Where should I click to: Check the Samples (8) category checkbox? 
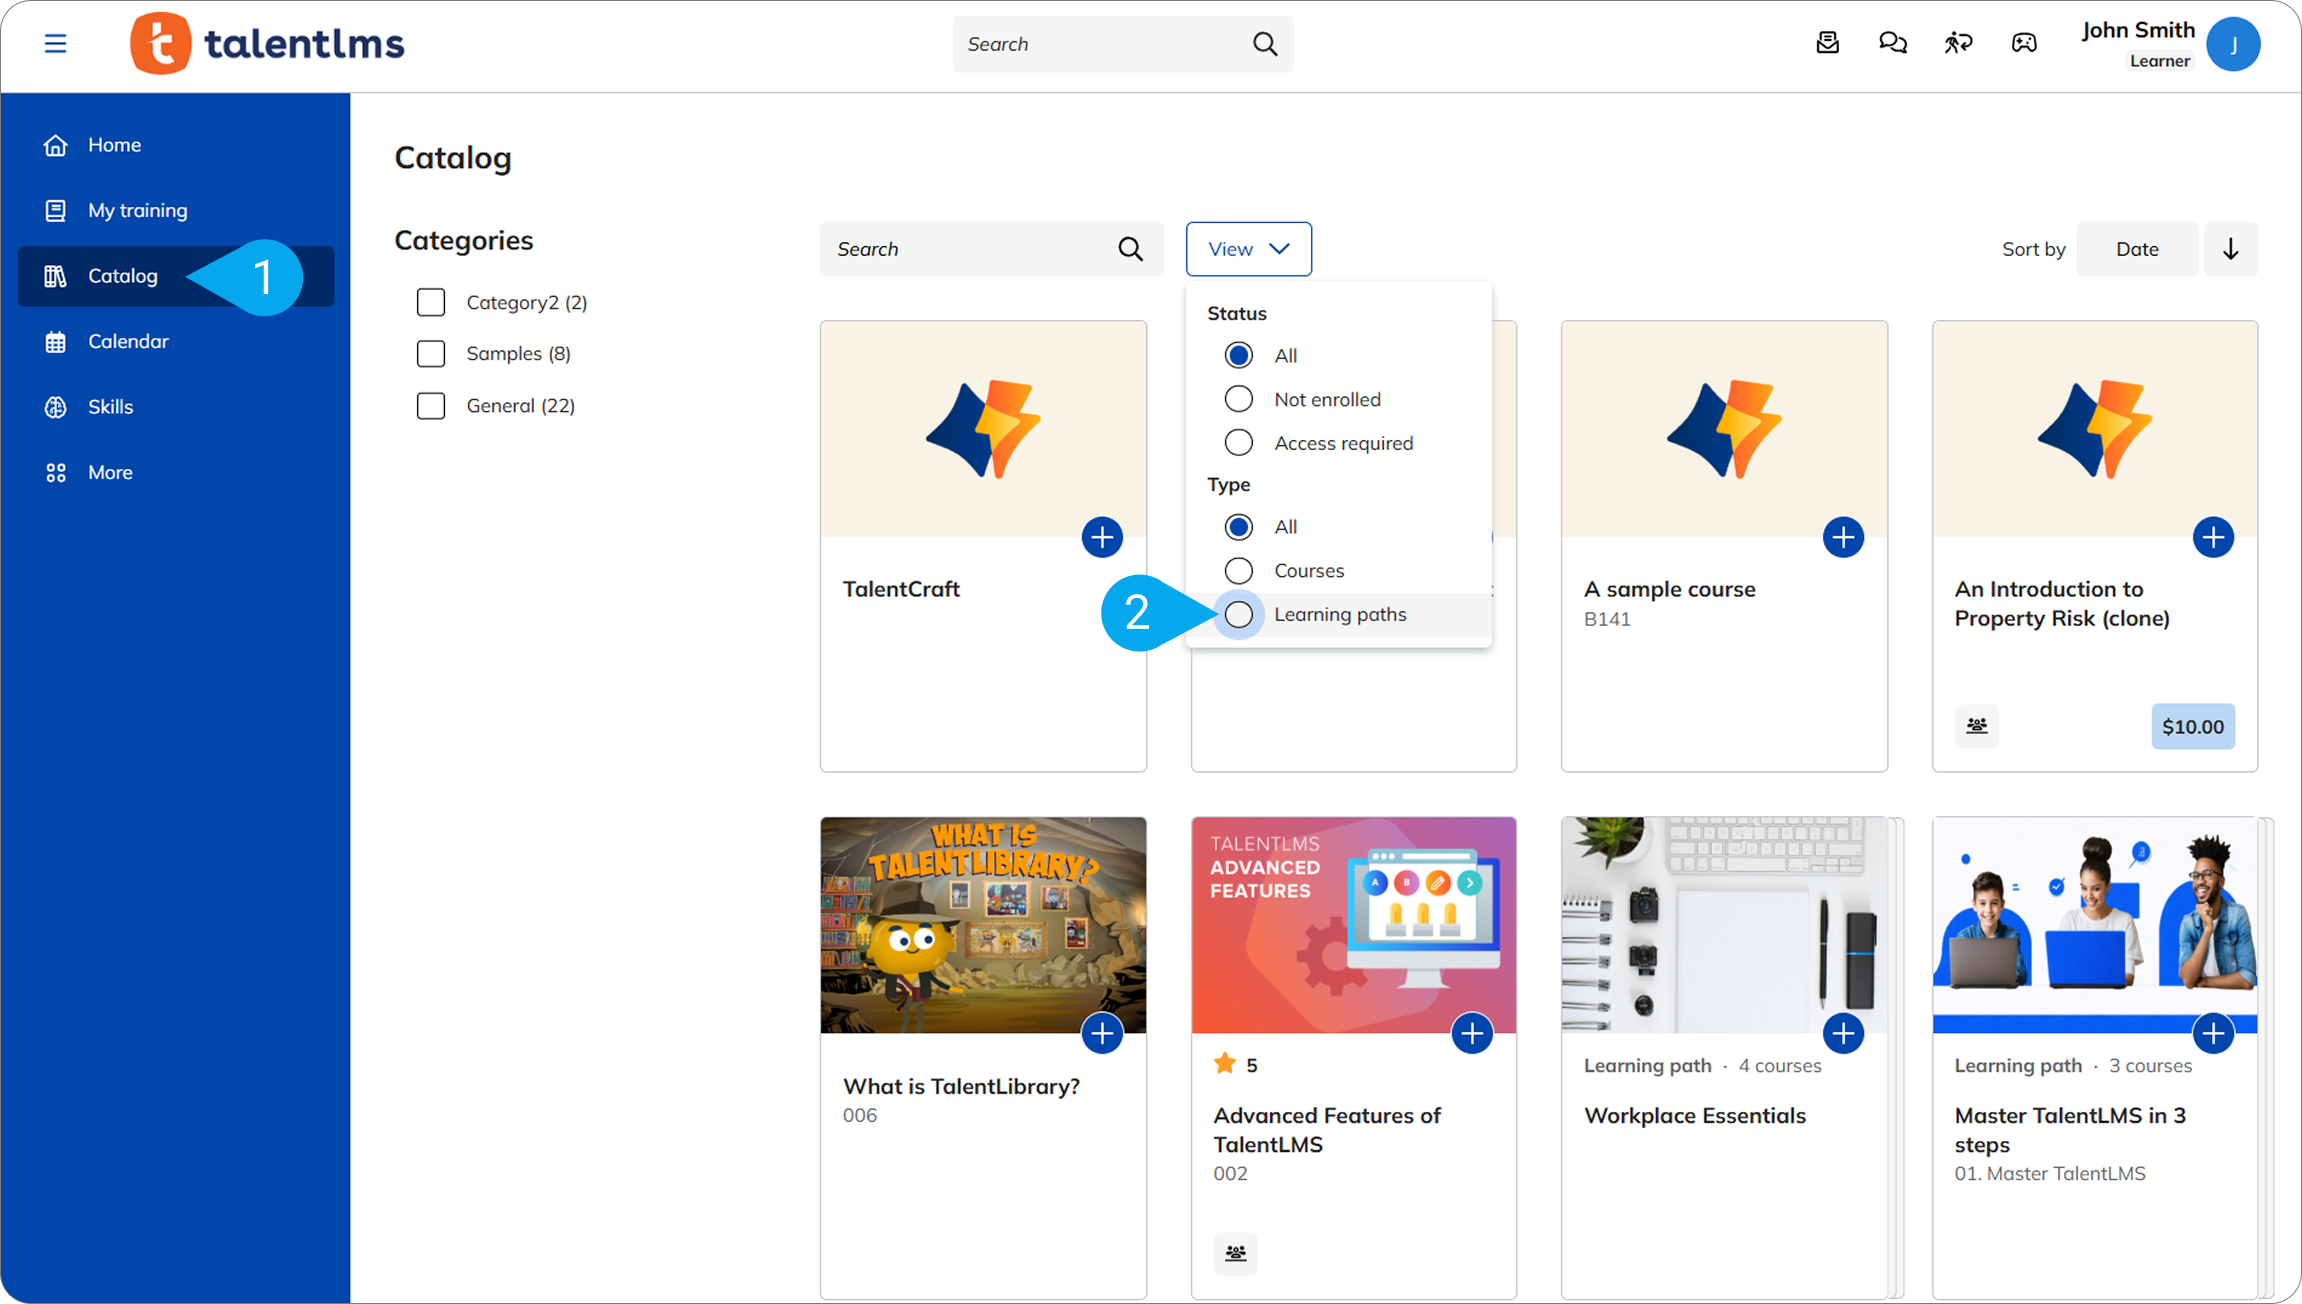pos(431,353)
